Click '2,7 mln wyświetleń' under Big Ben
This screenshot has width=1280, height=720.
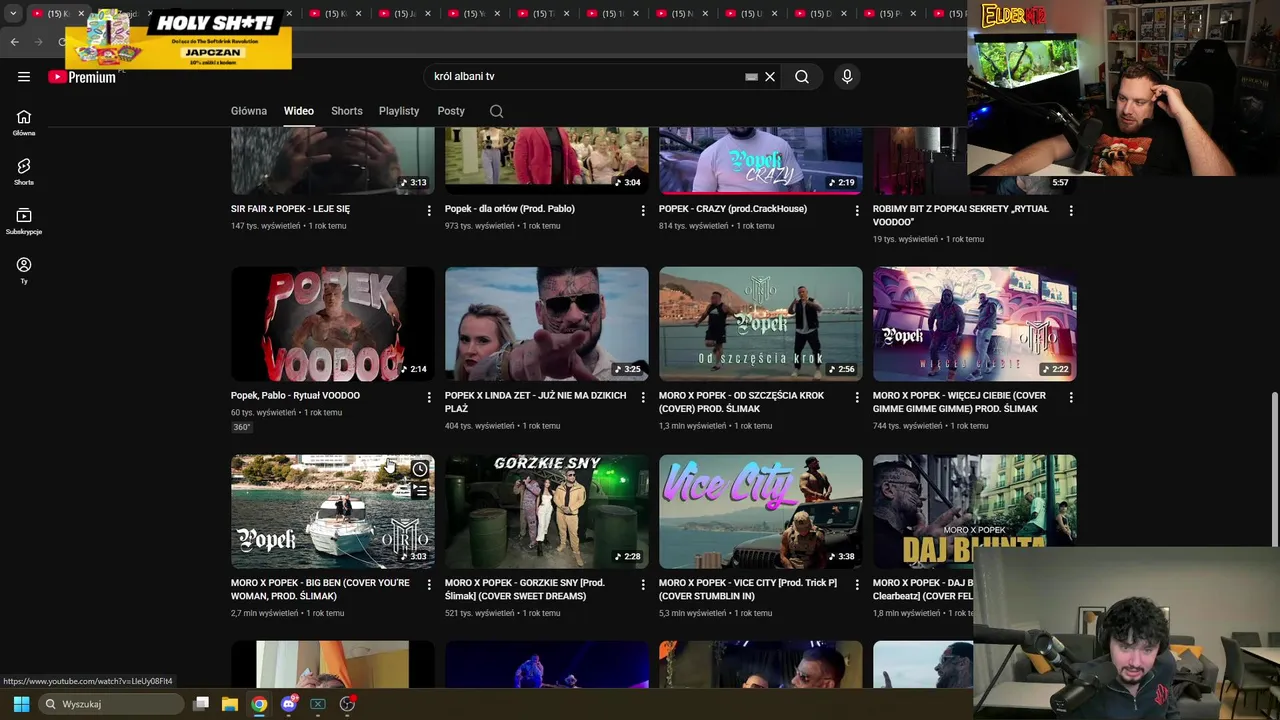[x=265, y=613]
